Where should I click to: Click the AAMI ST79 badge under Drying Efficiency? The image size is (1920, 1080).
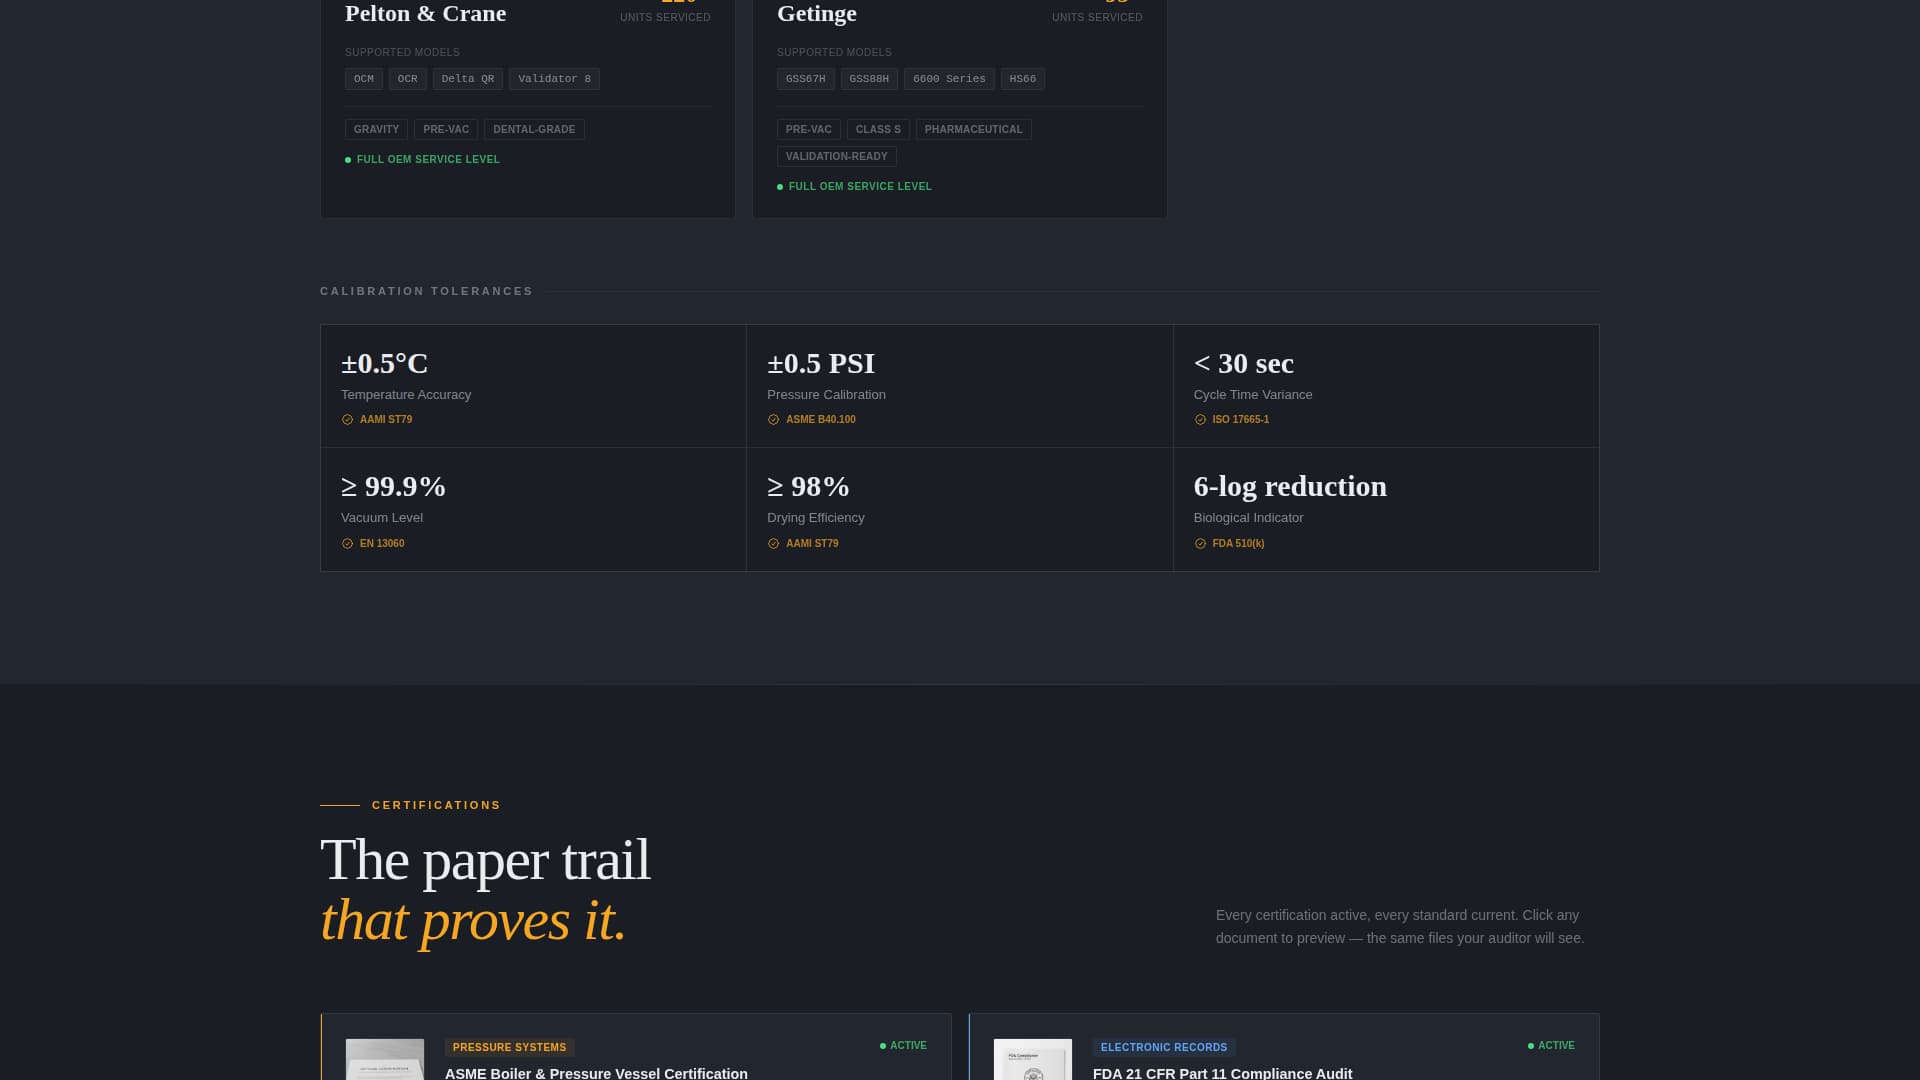coord(805,543)
